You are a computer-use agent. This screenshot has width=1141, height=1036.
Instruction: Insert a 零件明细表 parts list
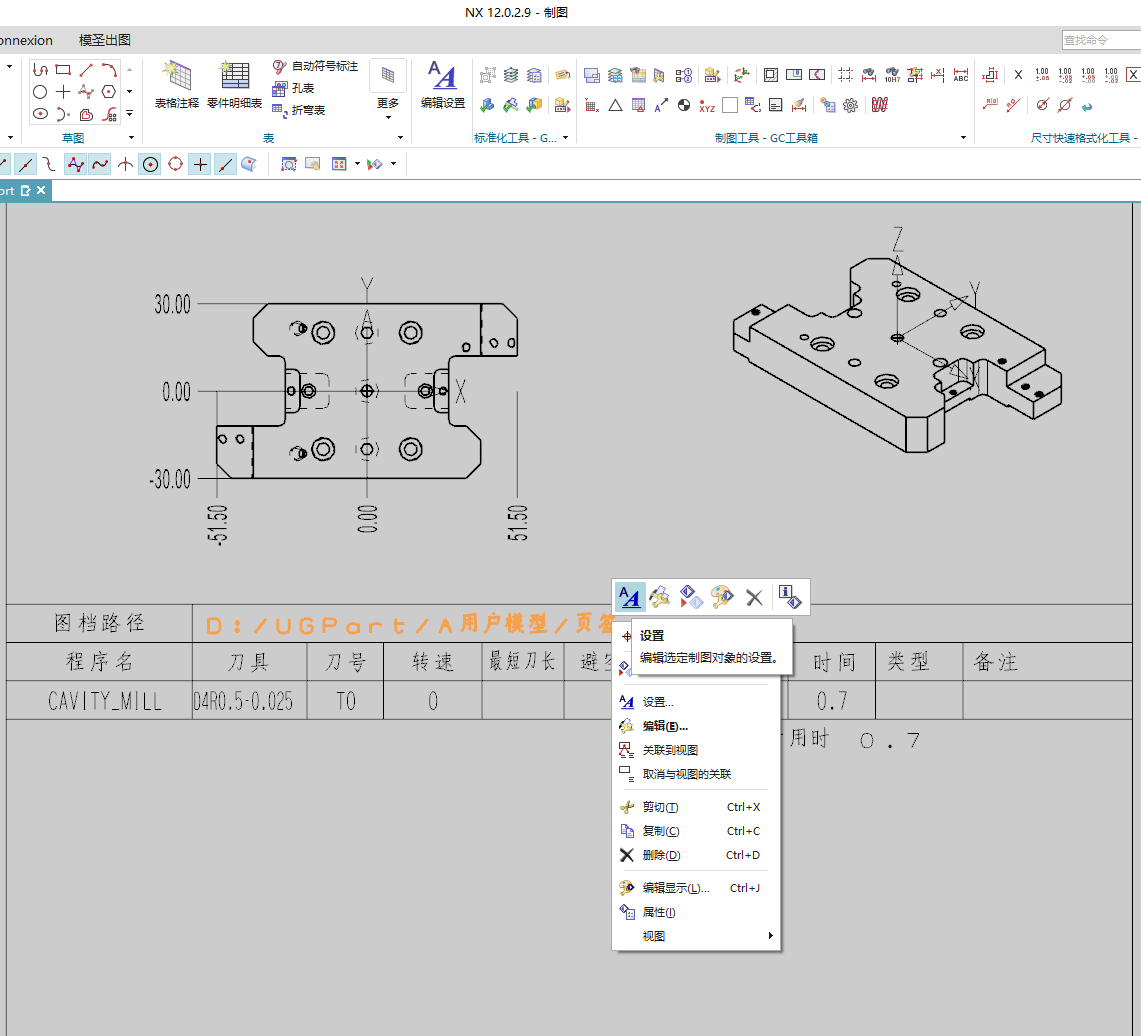[234, 85]
